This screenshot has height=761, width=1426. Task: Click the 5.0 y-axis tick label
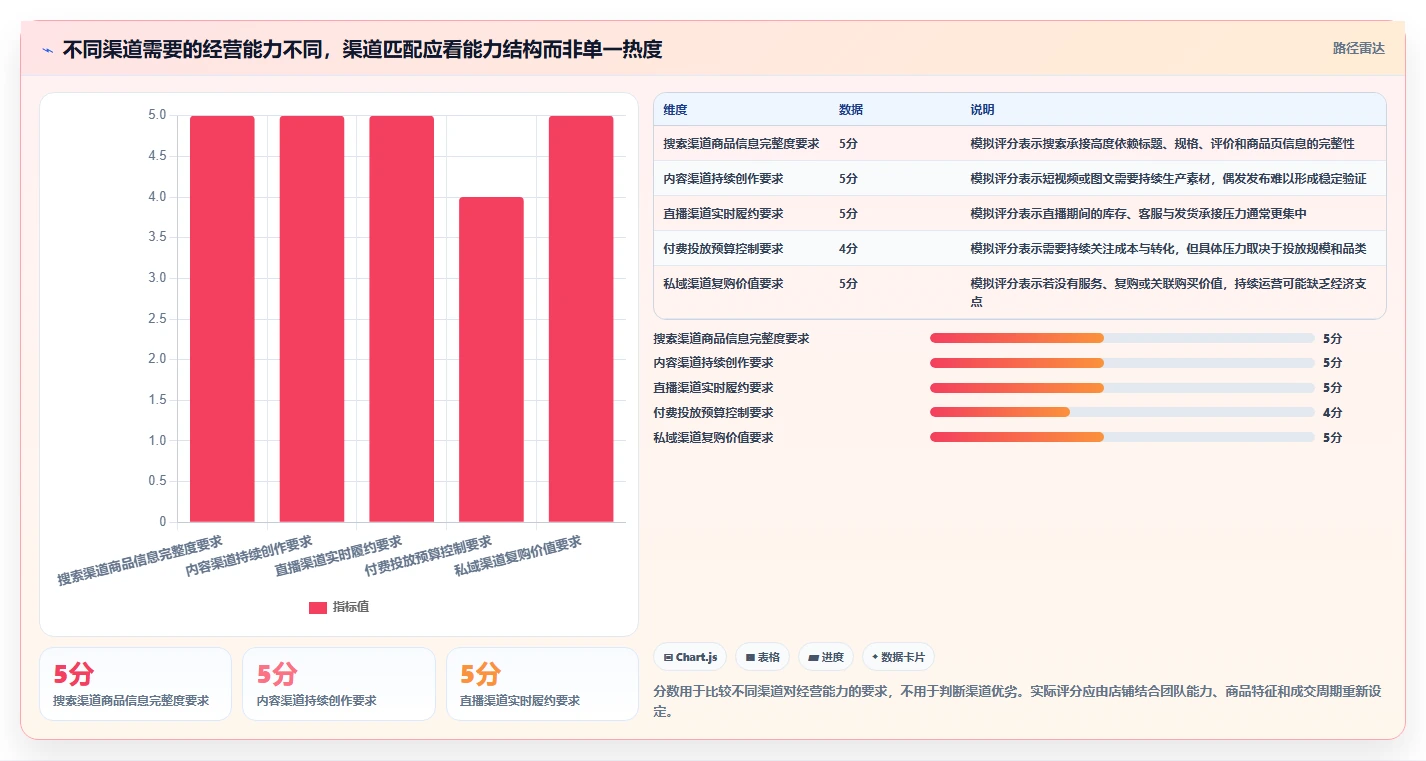tap(157, 115)
